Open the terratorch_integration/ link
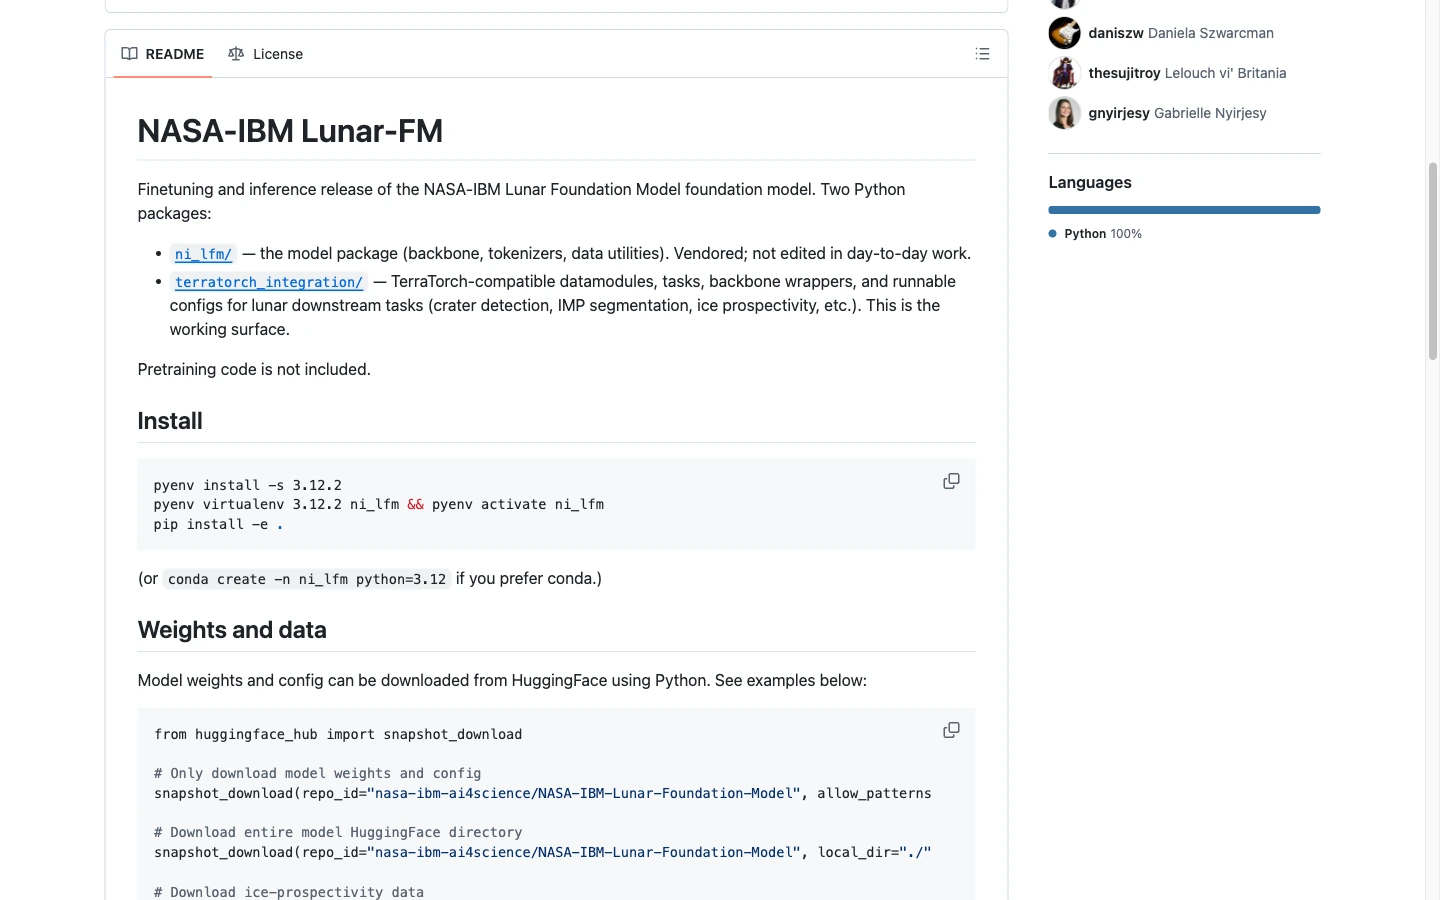 (268, 282)
